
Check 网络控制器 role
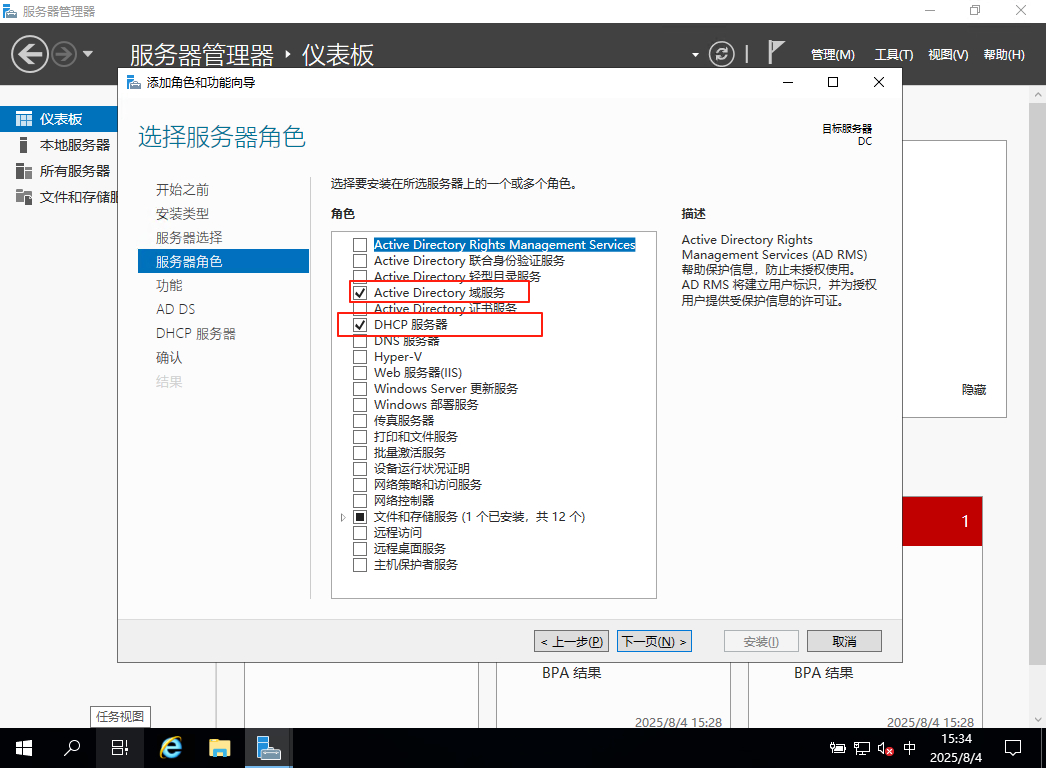click(360, 501)
